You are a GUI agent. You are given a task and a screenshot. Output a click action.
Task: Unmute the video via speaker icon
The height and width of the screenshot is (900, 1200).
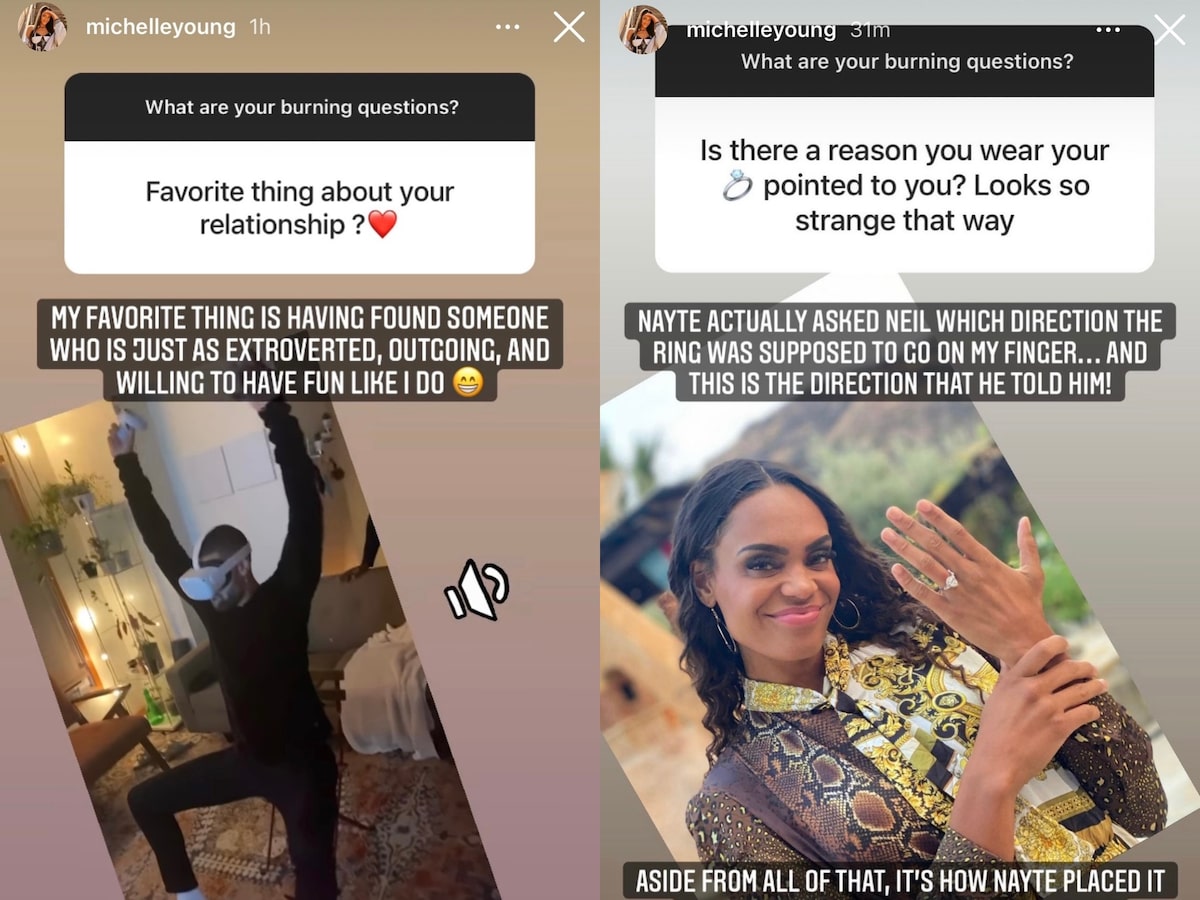(x=477, y=590)
